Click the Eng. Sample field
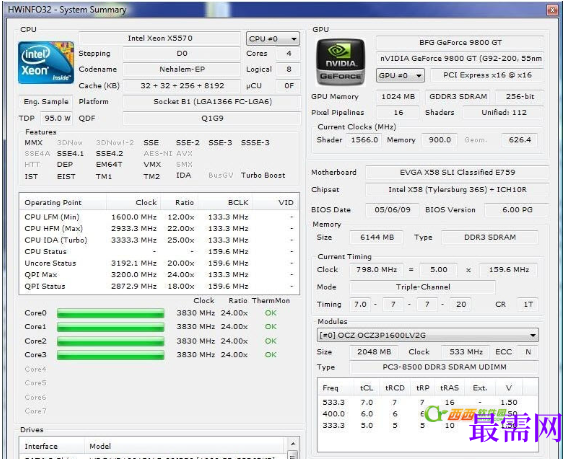 tap(46, 102)
